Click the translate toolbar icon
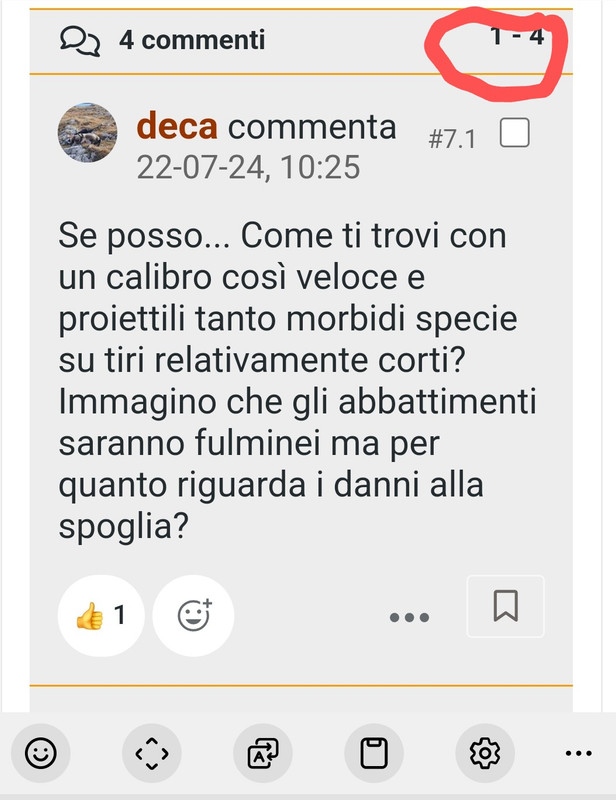Viewport: 616px width, 800px height. pyautogui.click(x=263, y=753)
